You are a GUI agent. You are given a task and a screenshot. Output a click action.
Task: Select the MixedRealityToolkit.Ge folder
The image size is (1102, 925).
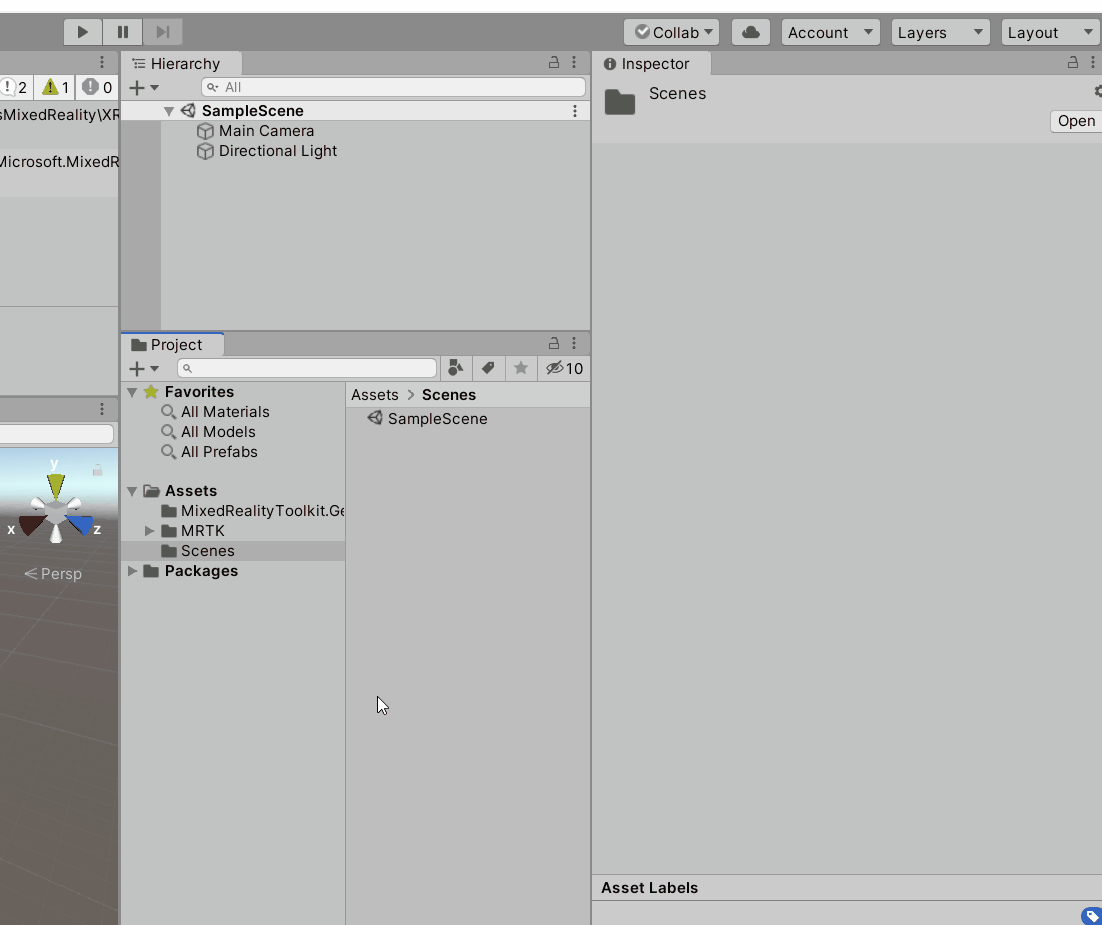pyautogui.click(x=252, y=511)
